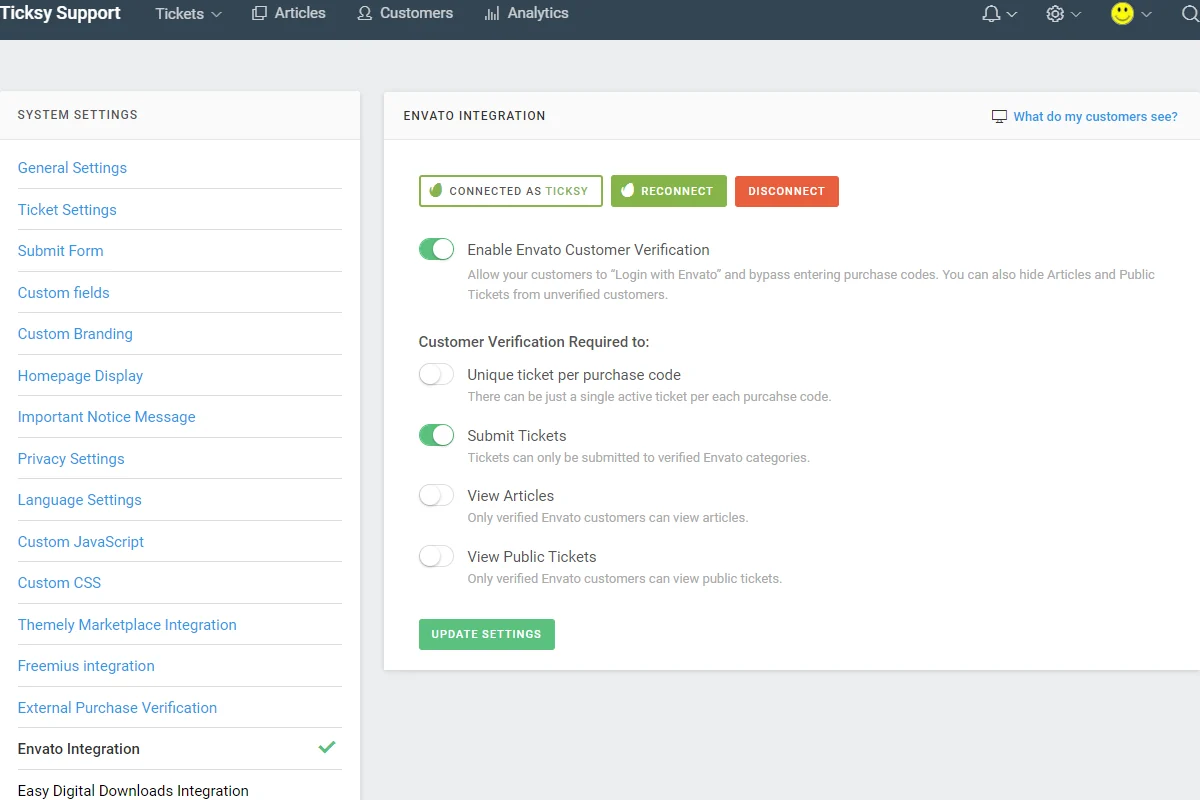Open the settings gear icon

coord(1055,14)
